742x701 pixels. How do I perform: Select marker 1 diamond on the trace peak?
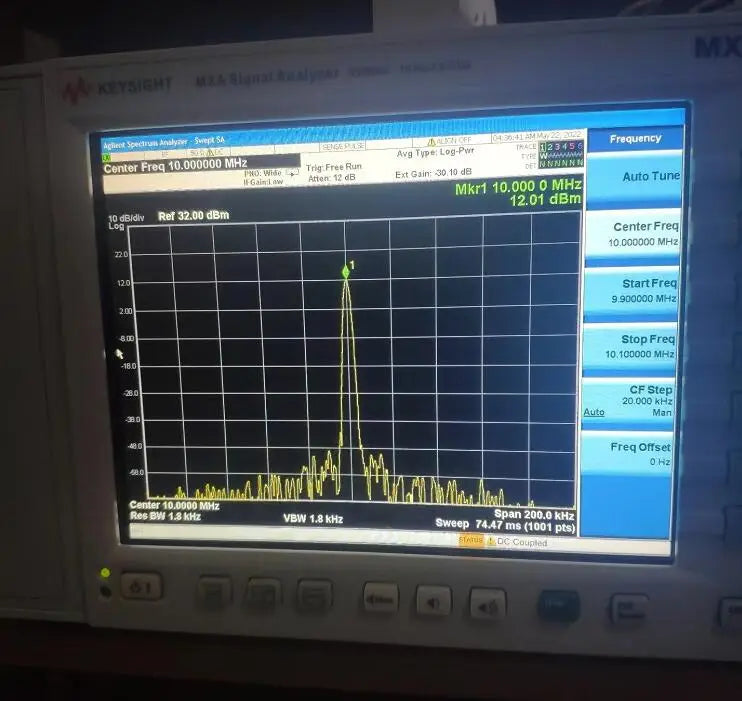pos(346,272)
